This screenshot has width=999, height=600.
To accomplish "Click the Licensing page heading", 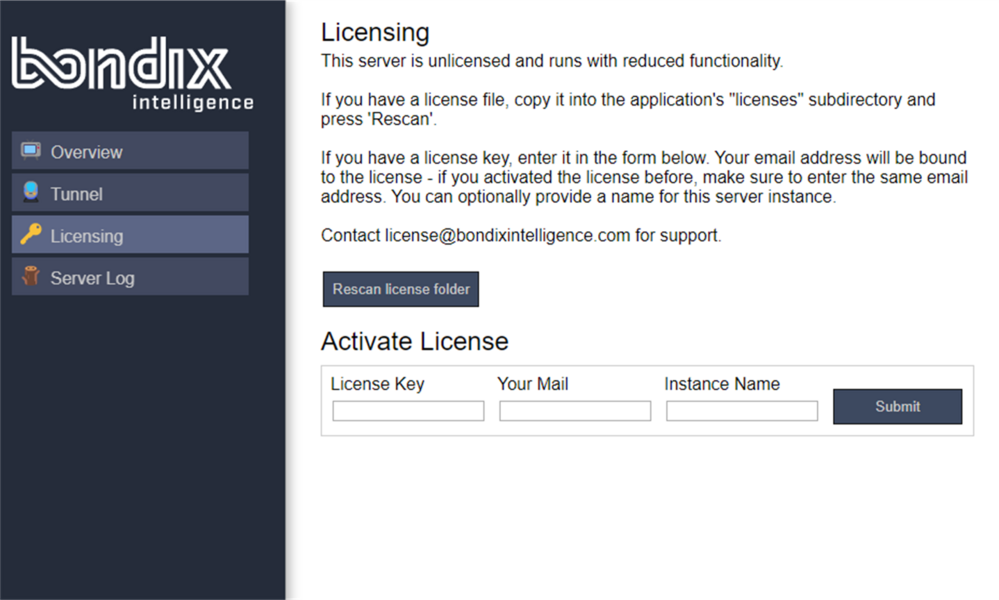I will (x=375, y=32).
